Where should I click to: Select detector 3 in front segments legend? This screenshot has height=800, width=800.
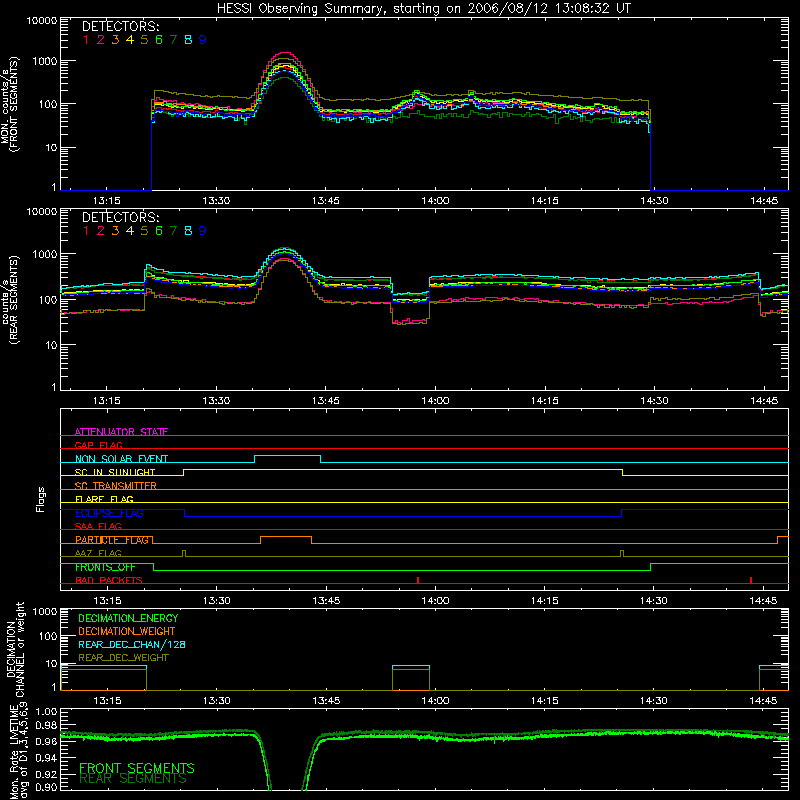115,39
